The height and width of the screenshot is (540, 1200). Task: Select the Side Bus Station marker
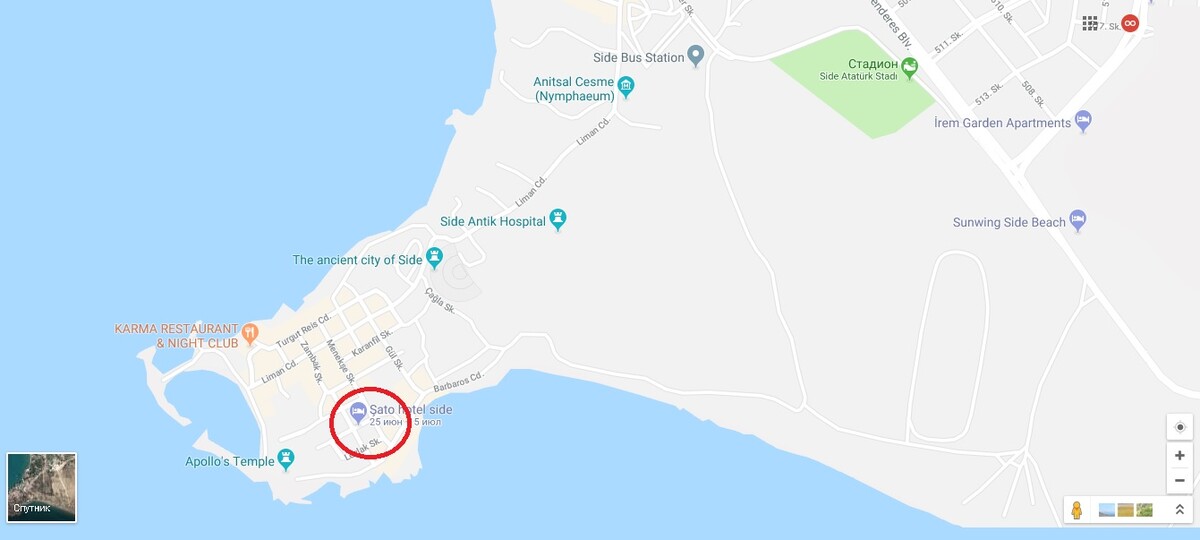click(698, 57)
